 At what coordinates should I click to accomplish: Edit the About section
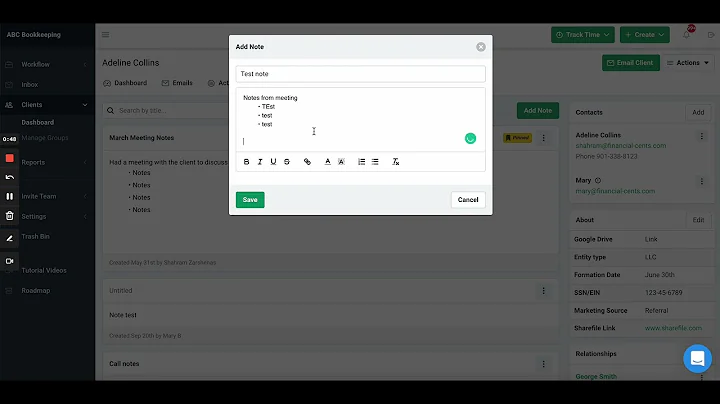(698, 220)
